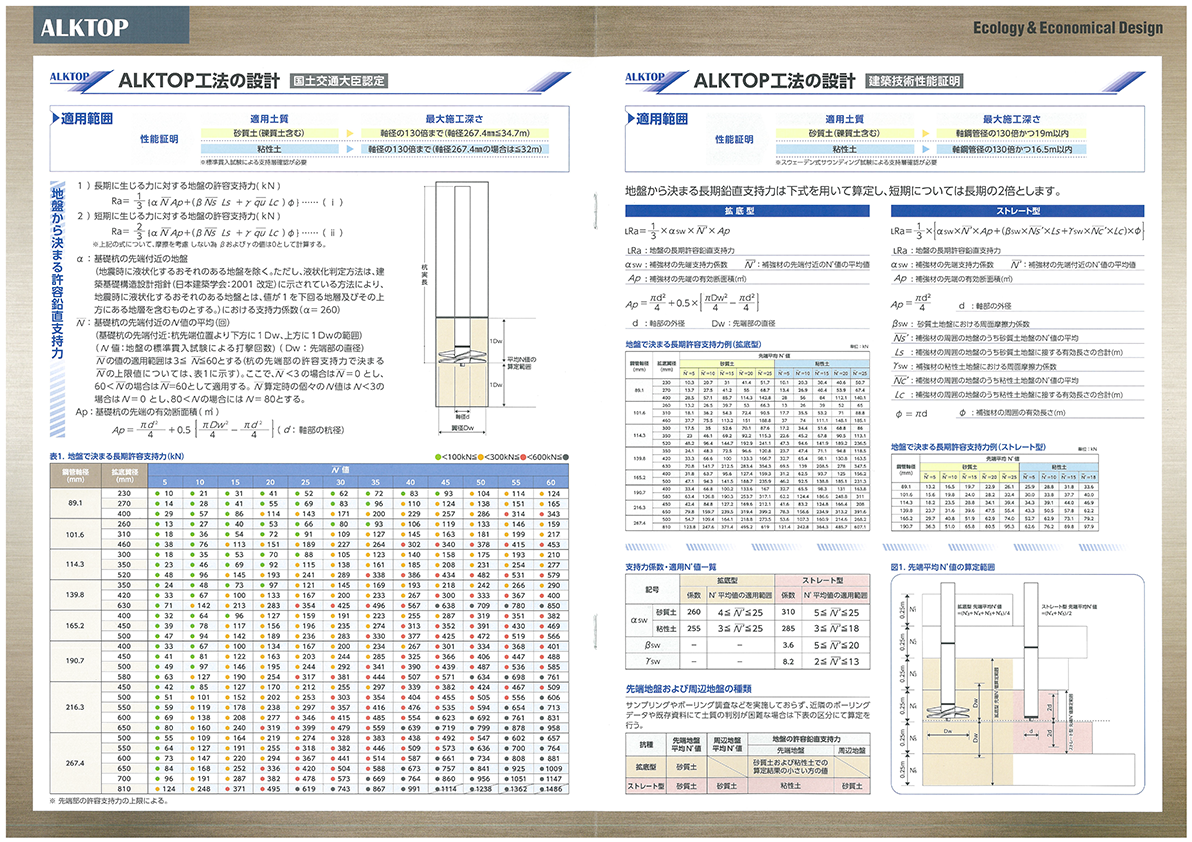Screen dimensions: 1192x842
Task: Click the heading '地盤で決まる長期許容支持力例(ストレート型)'
Action: [968, 447]
